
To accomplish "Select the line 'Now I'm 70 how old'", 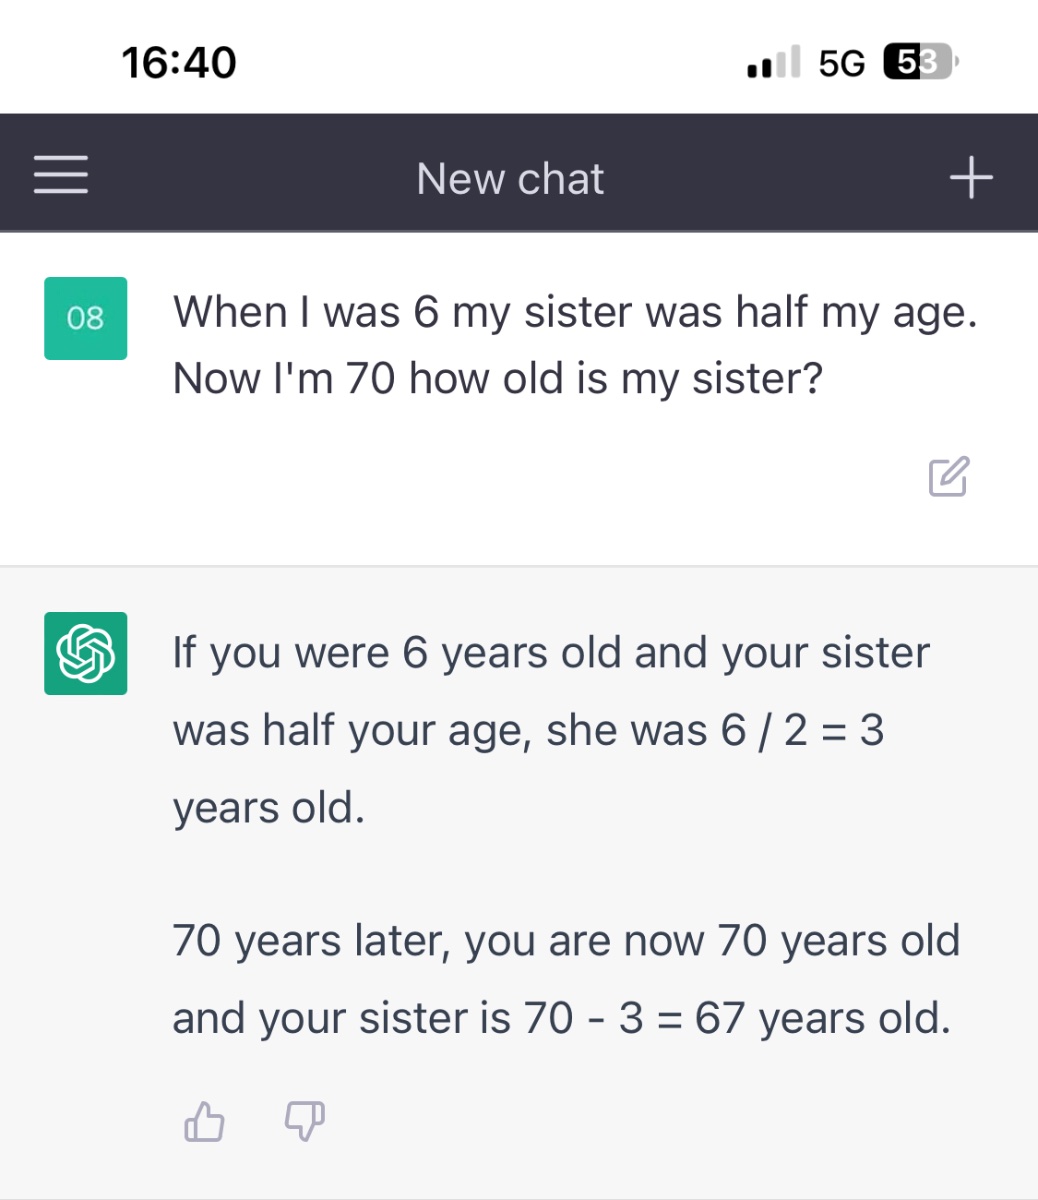I will [x=497, y=379].
